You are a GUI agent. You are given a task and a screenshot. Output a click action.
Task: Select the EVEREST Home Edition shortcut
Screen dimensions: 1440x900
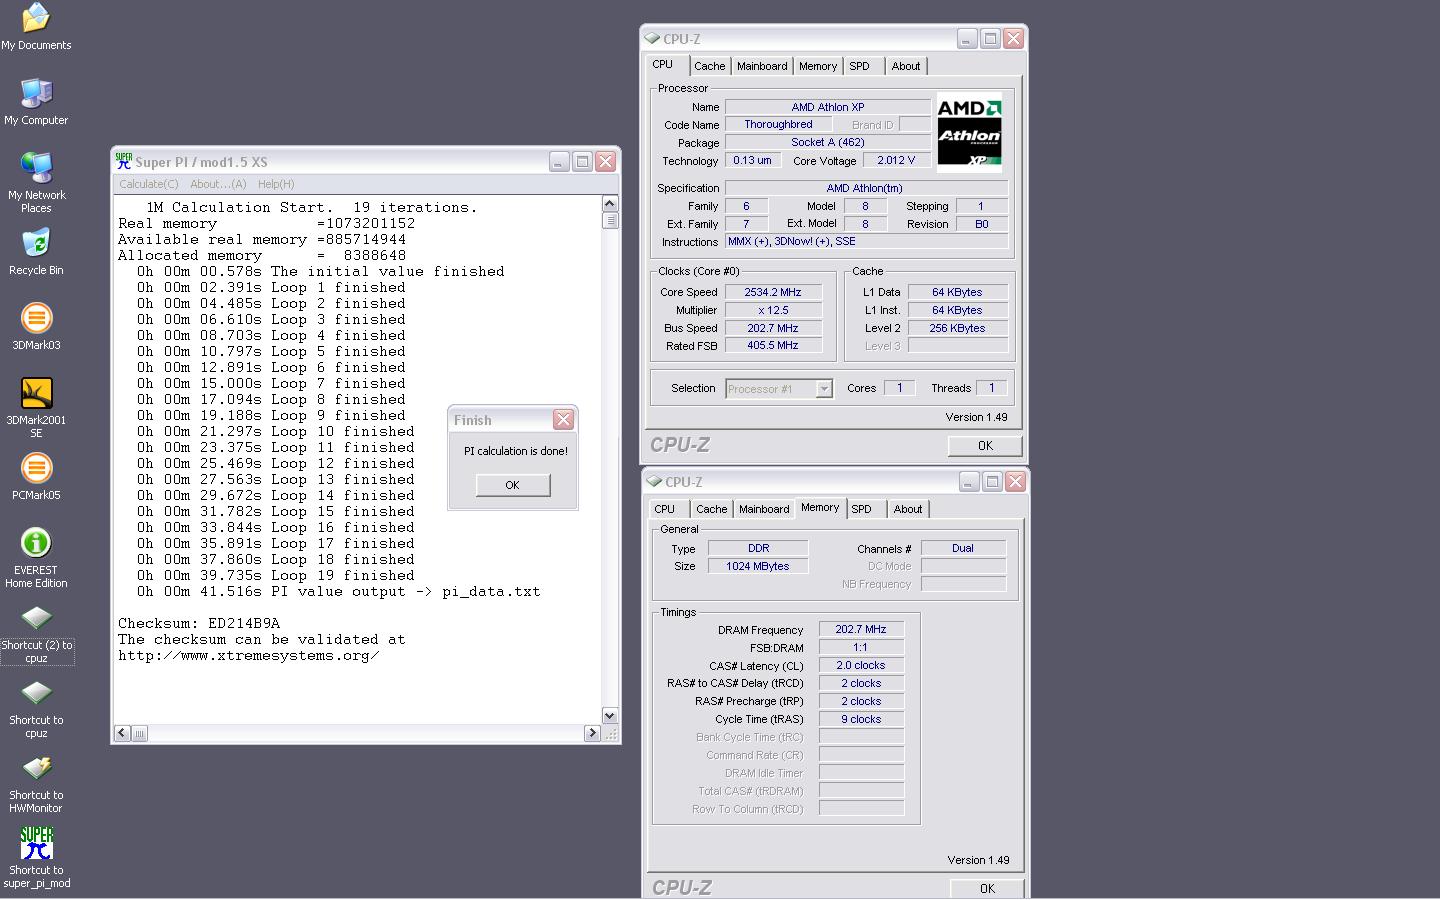pyautogui.click(x=36, y=557)
